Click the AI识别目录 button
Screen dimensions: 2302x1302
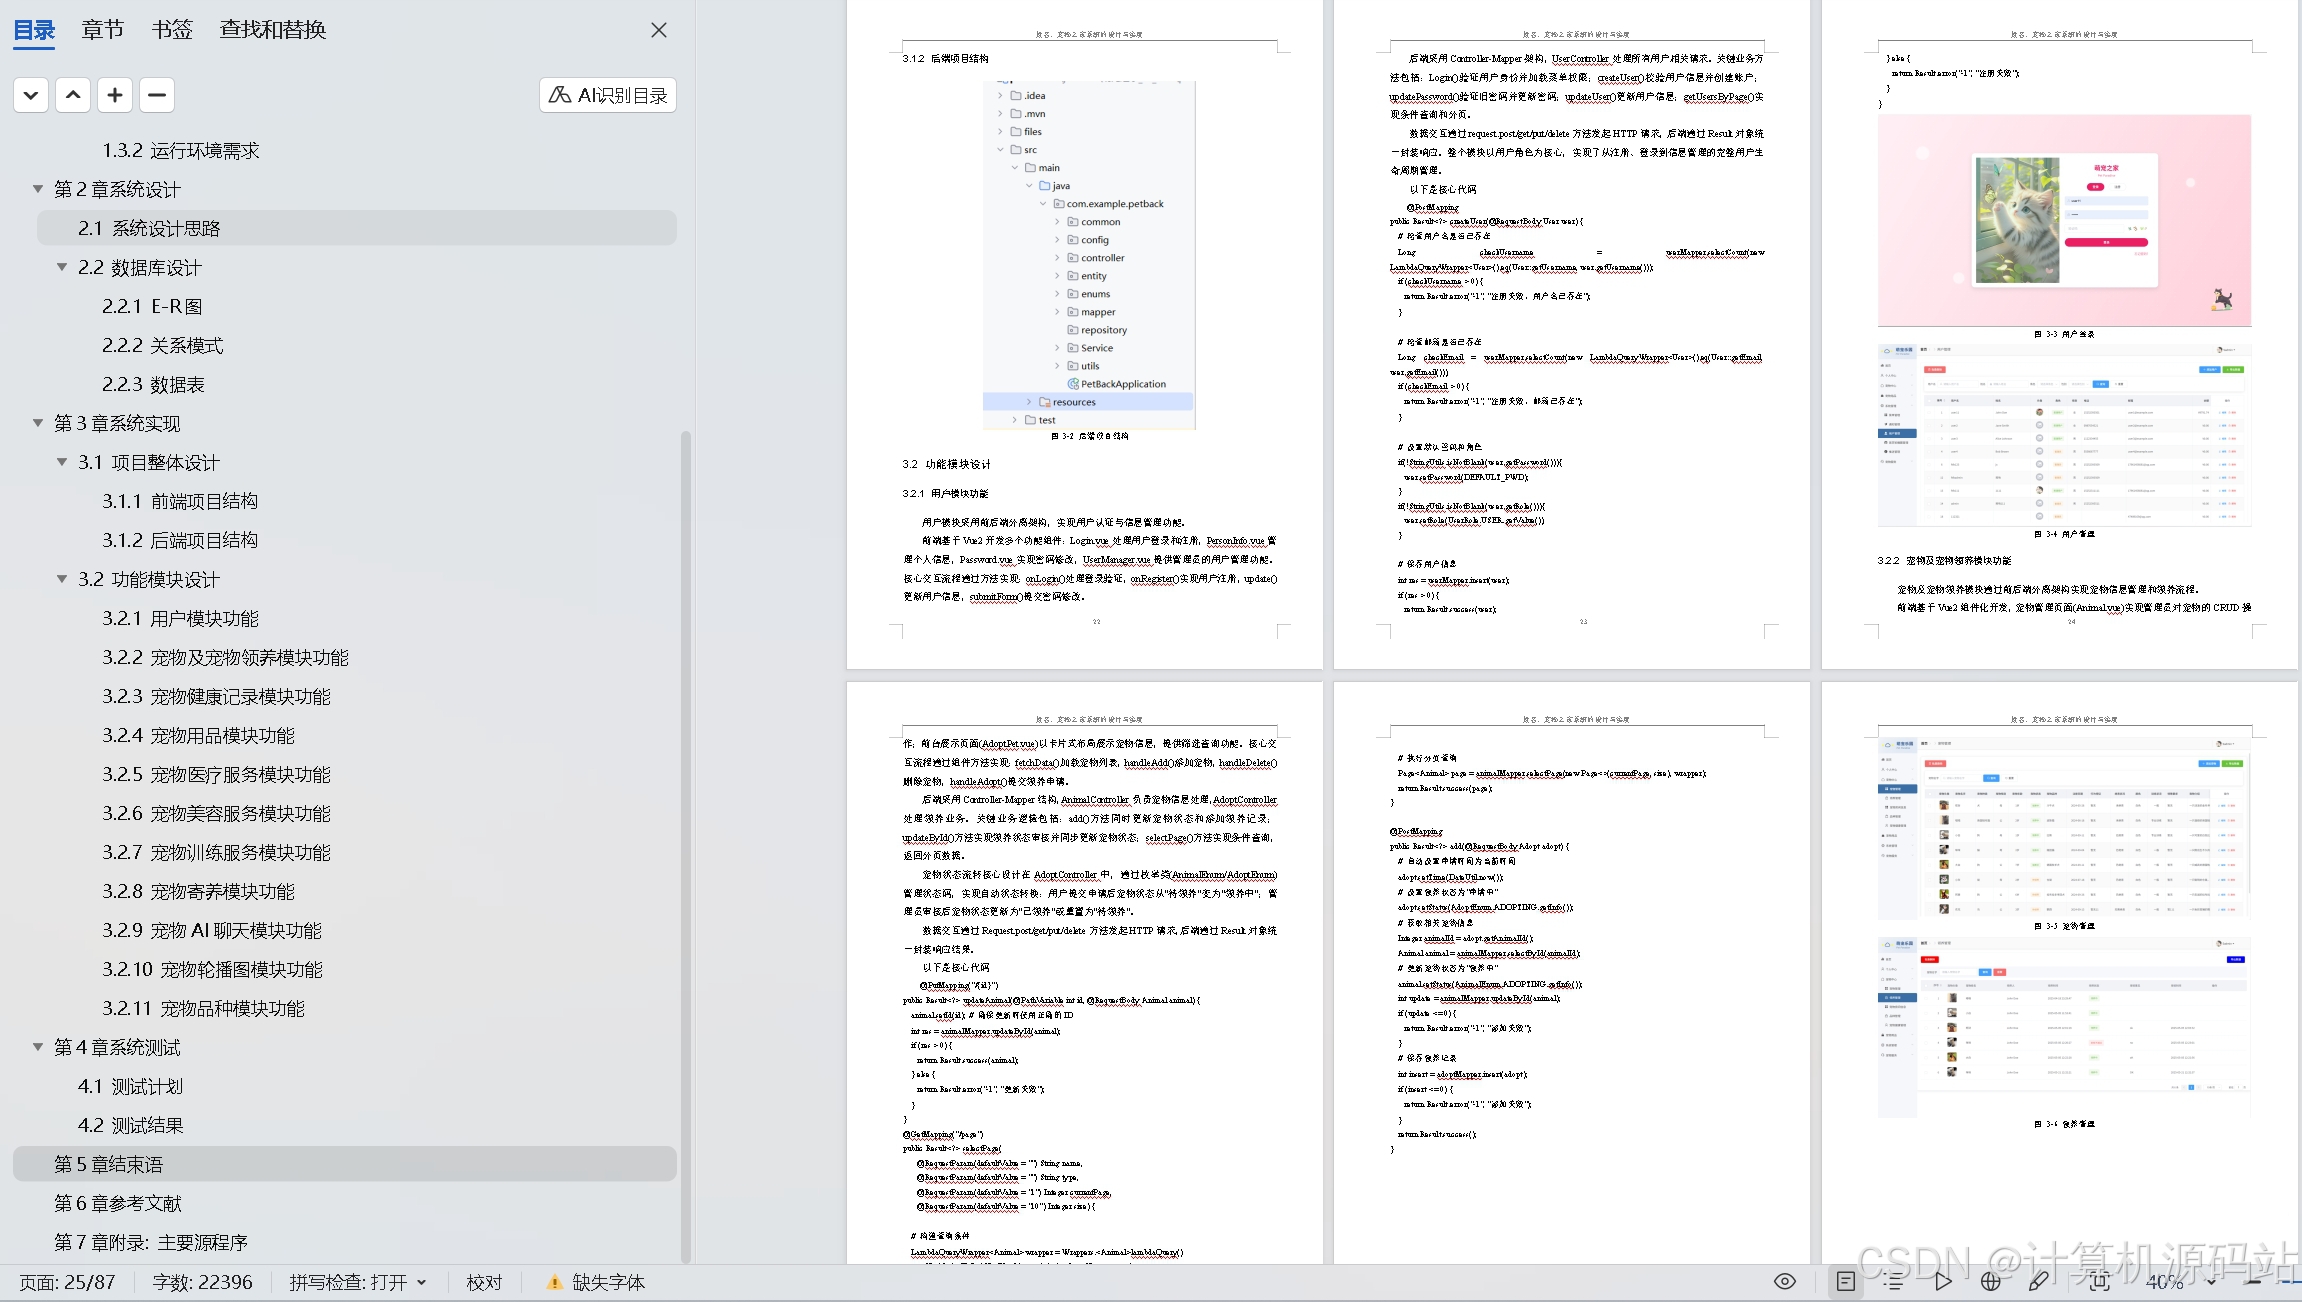click(x=608, y=95)
